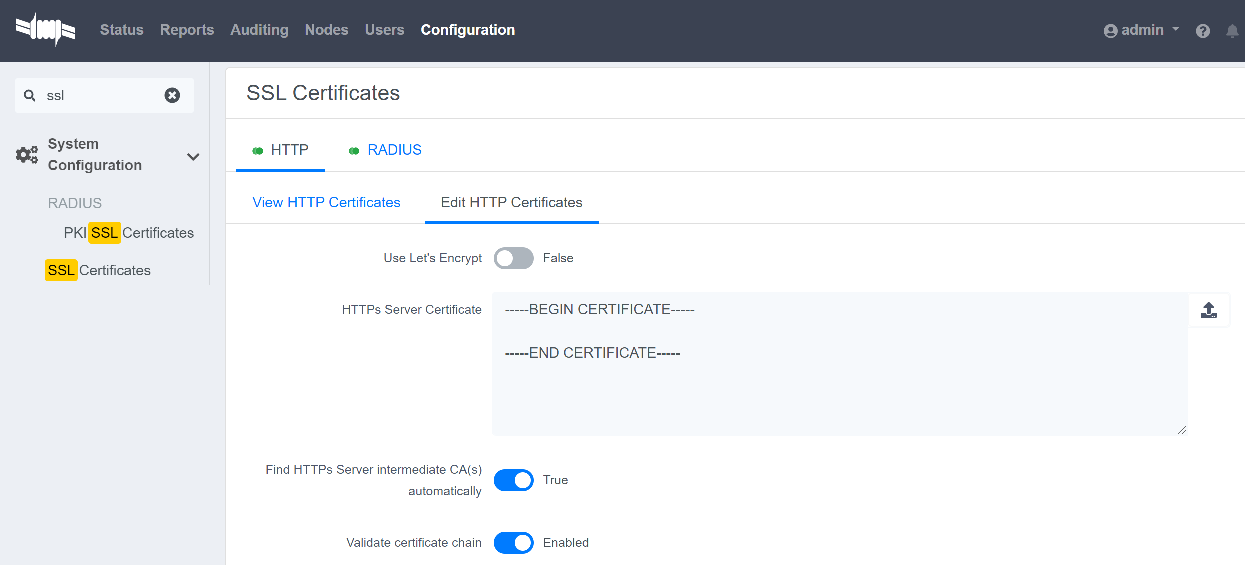Open the help question mark icon
This screenshot has height=566, width=1245.
(1203, 31)
